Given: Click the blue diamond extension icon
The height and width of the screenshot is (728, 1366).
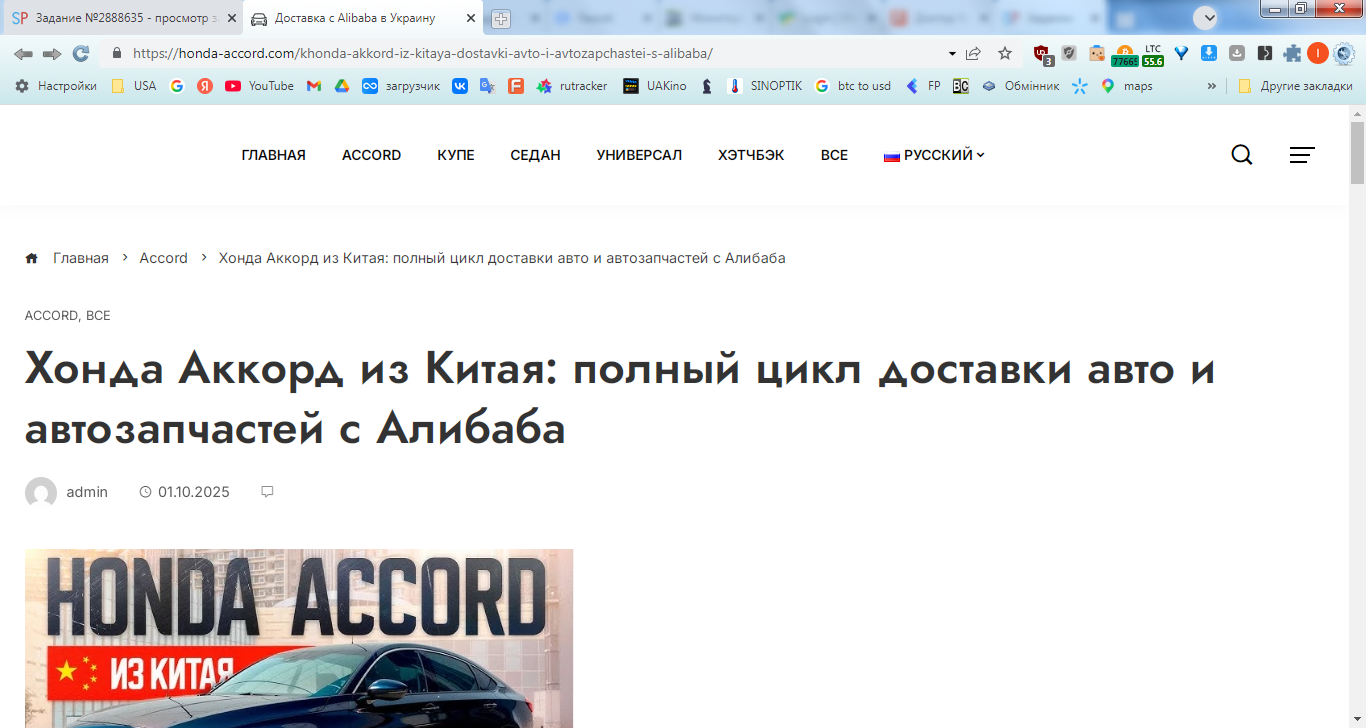Looking at the screenshot, I should 1181,54.
